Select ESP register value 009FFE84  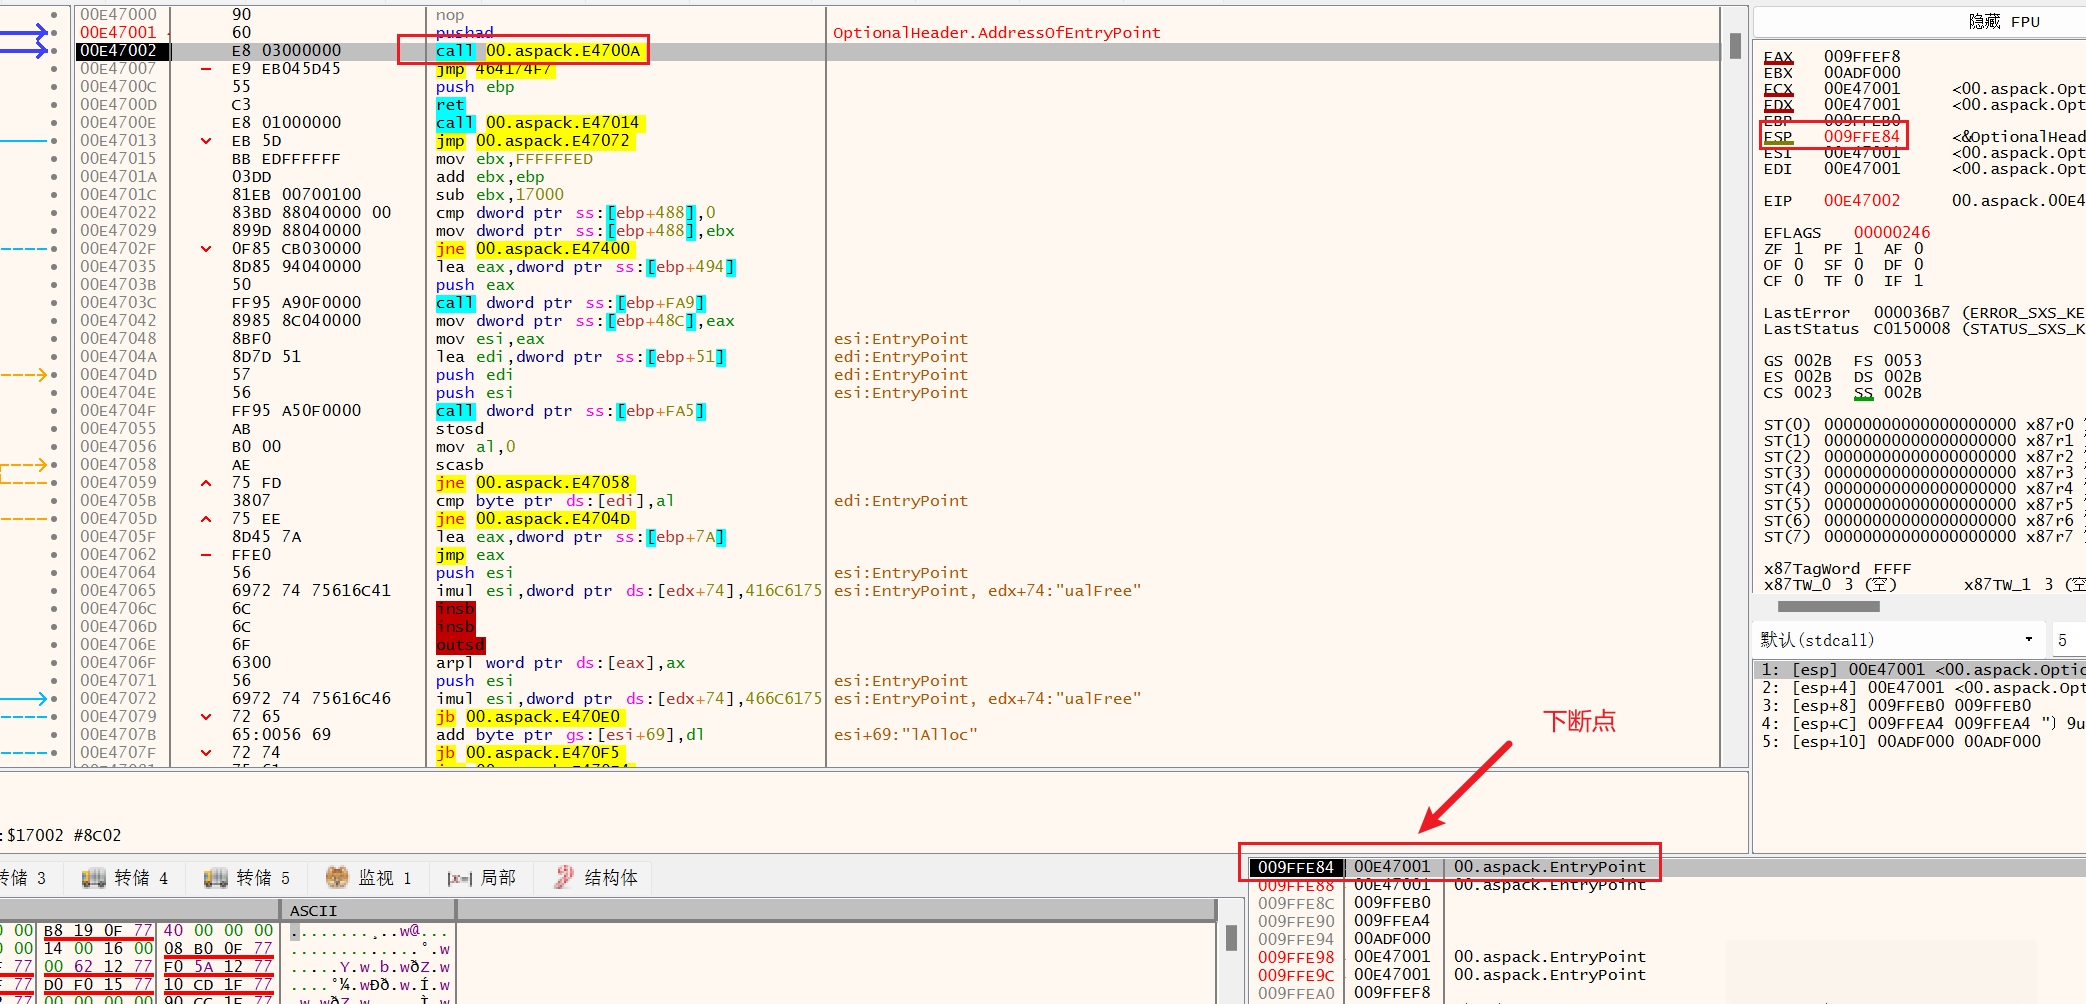pyautogui.click(x=1861, y=137)
